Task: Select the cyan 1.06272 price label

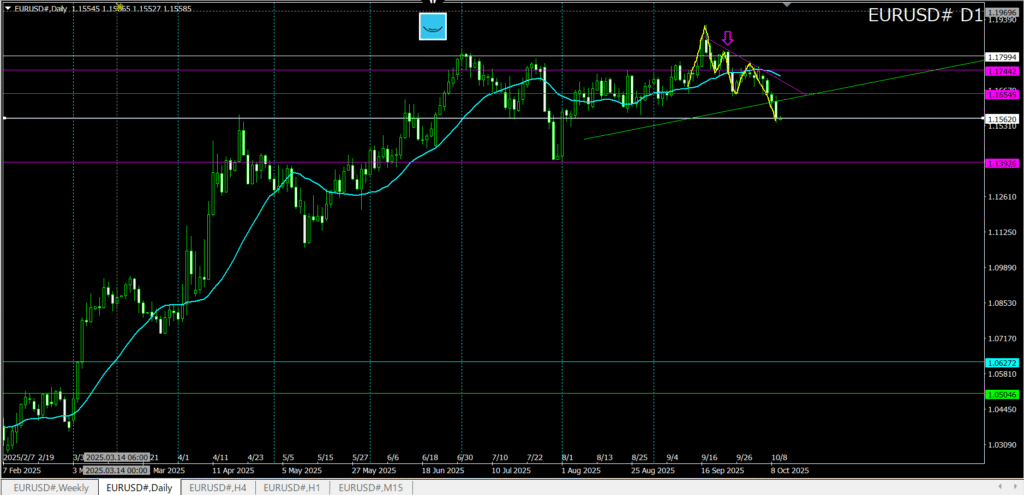Action: pos(1001,362)
